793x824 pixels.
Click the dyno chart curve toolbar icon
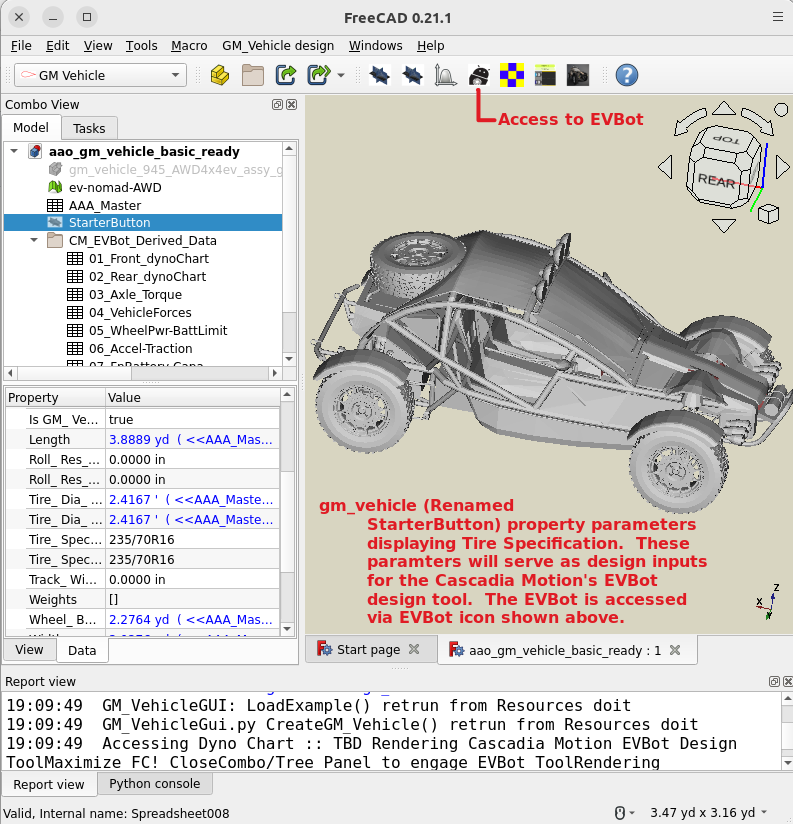446,75
